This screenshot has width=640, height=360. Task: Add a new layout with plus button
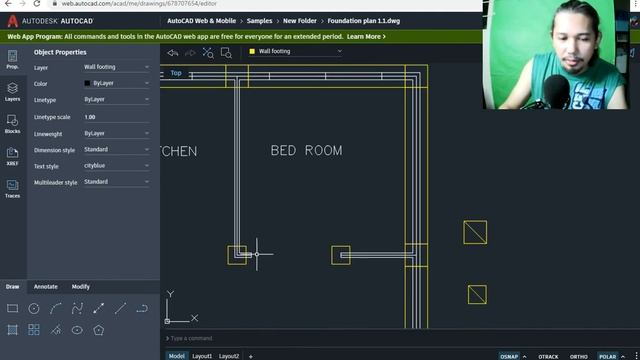tap(251, 356)
